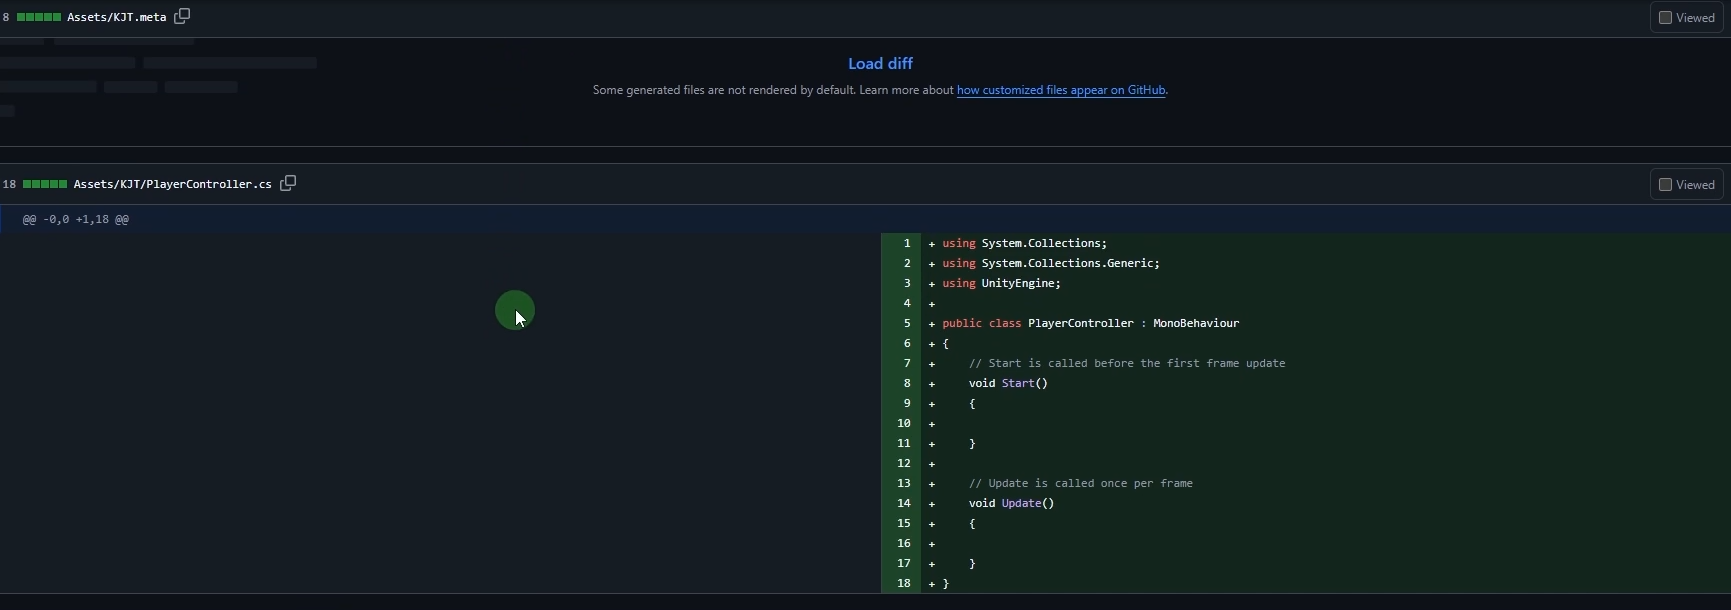The height and width of the screenshot is (610, 1731).
Task: Expand the @@ -0,0 +1,18 @@ hunk header
Action: pos(76,219)
